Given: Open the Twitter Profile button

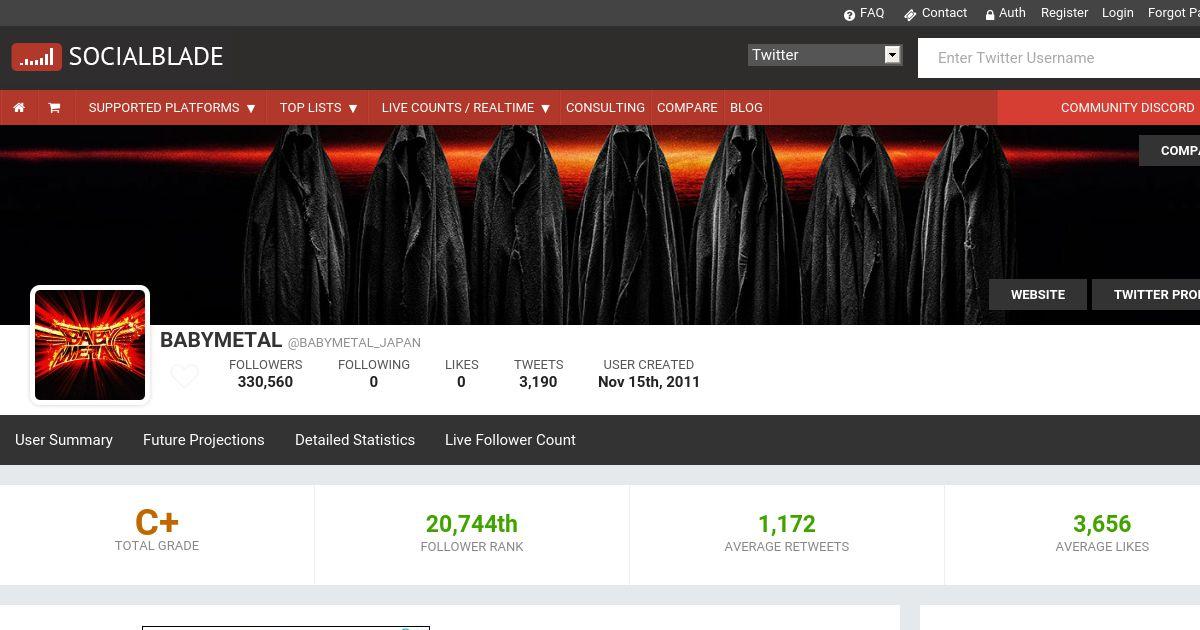Looking at the screenshot, I should [1146, 294].
